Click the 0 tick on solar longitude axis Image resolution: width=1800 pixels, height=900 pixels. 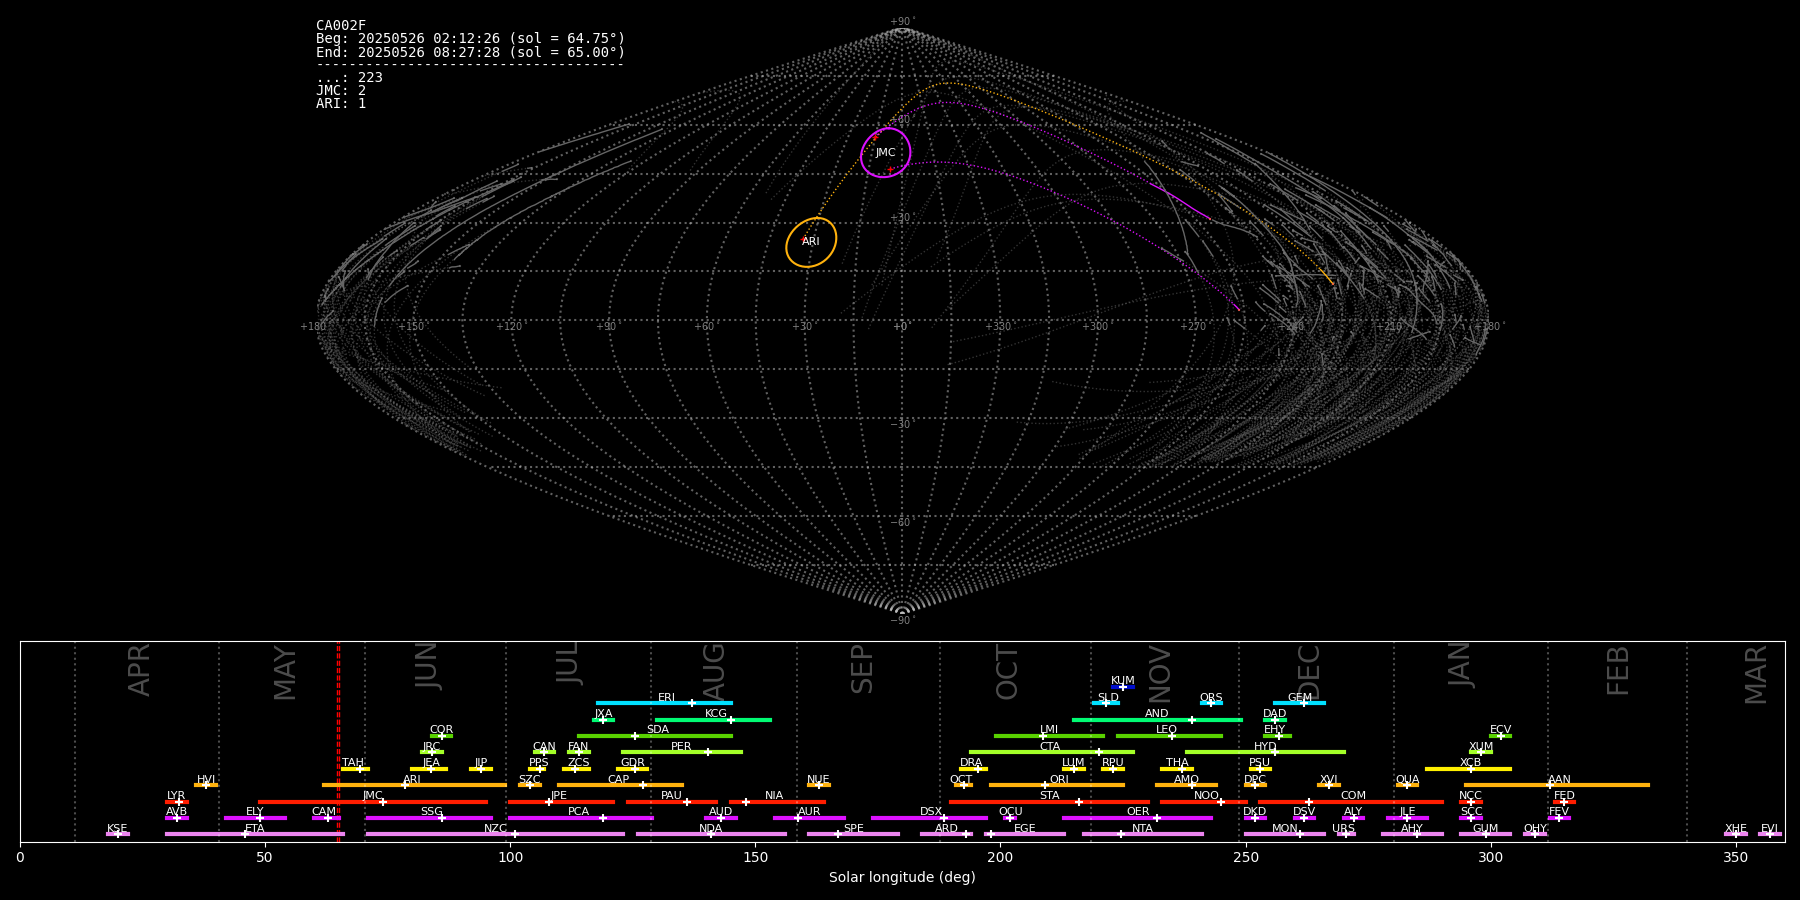[20, 857]
